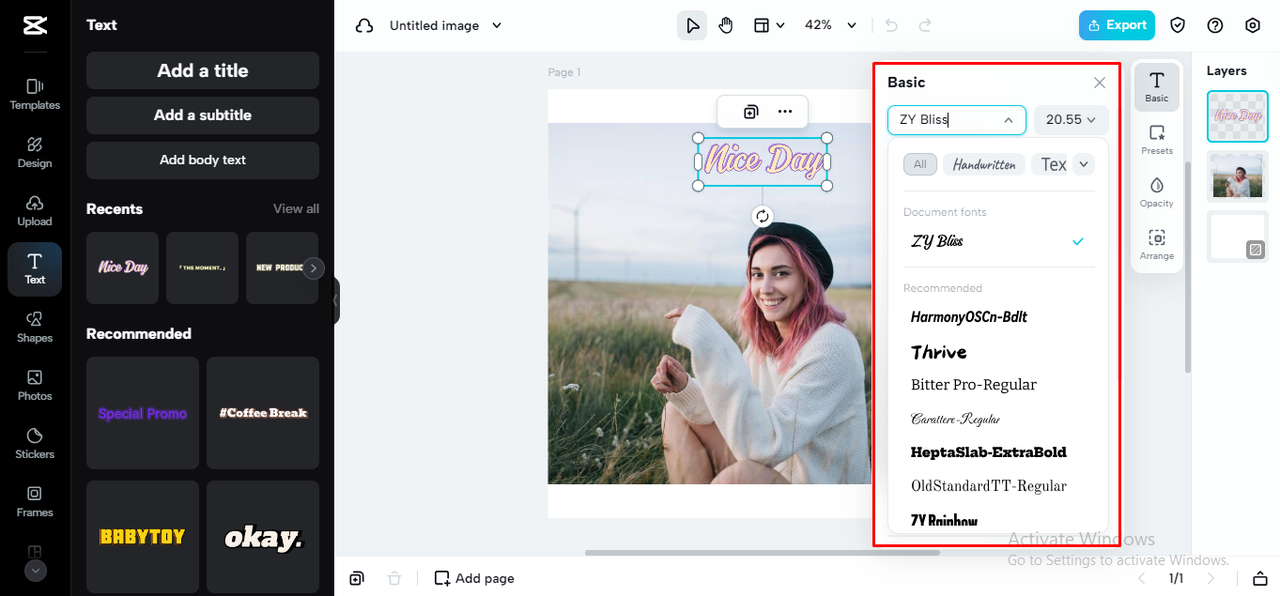Open the Design sidebar panel
The width and height of the screenshot is (1280, 596).
click(x=35, y=152)
